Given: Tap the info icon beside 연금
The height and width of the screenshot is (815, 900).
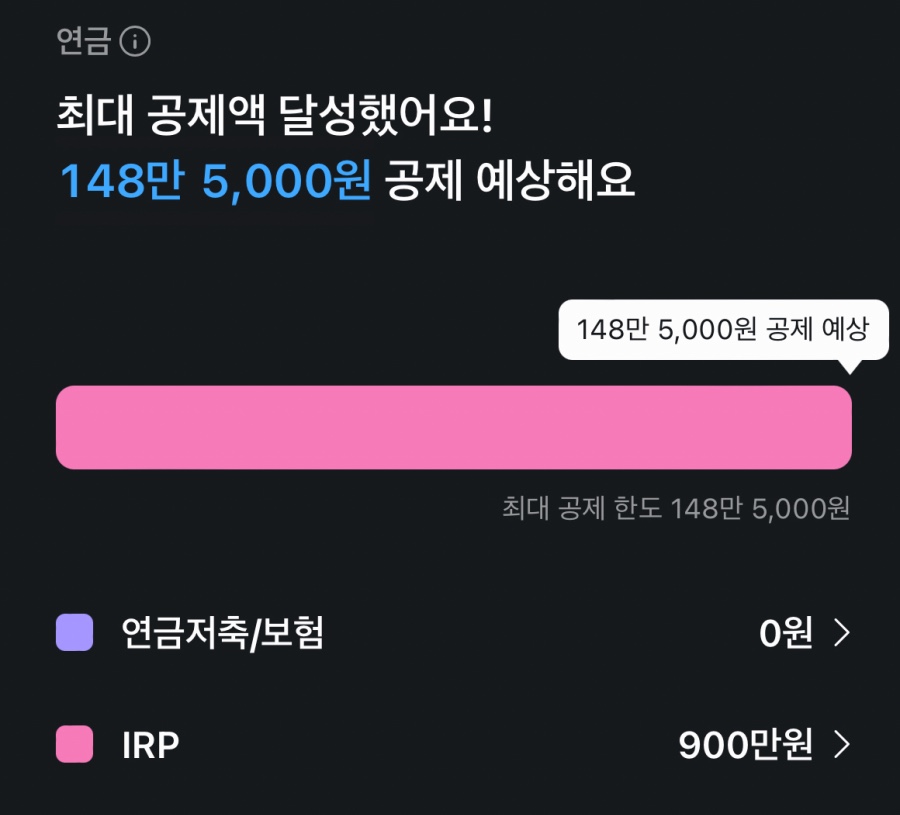Looking at the screenshot, I should [x=134, y=42].
